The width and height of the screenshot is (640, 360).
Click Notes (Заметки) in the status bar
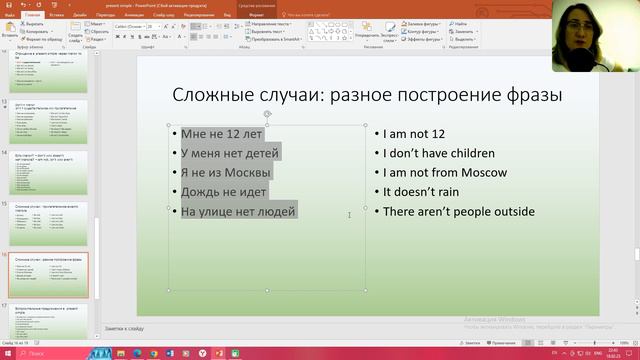click(470, 343)
